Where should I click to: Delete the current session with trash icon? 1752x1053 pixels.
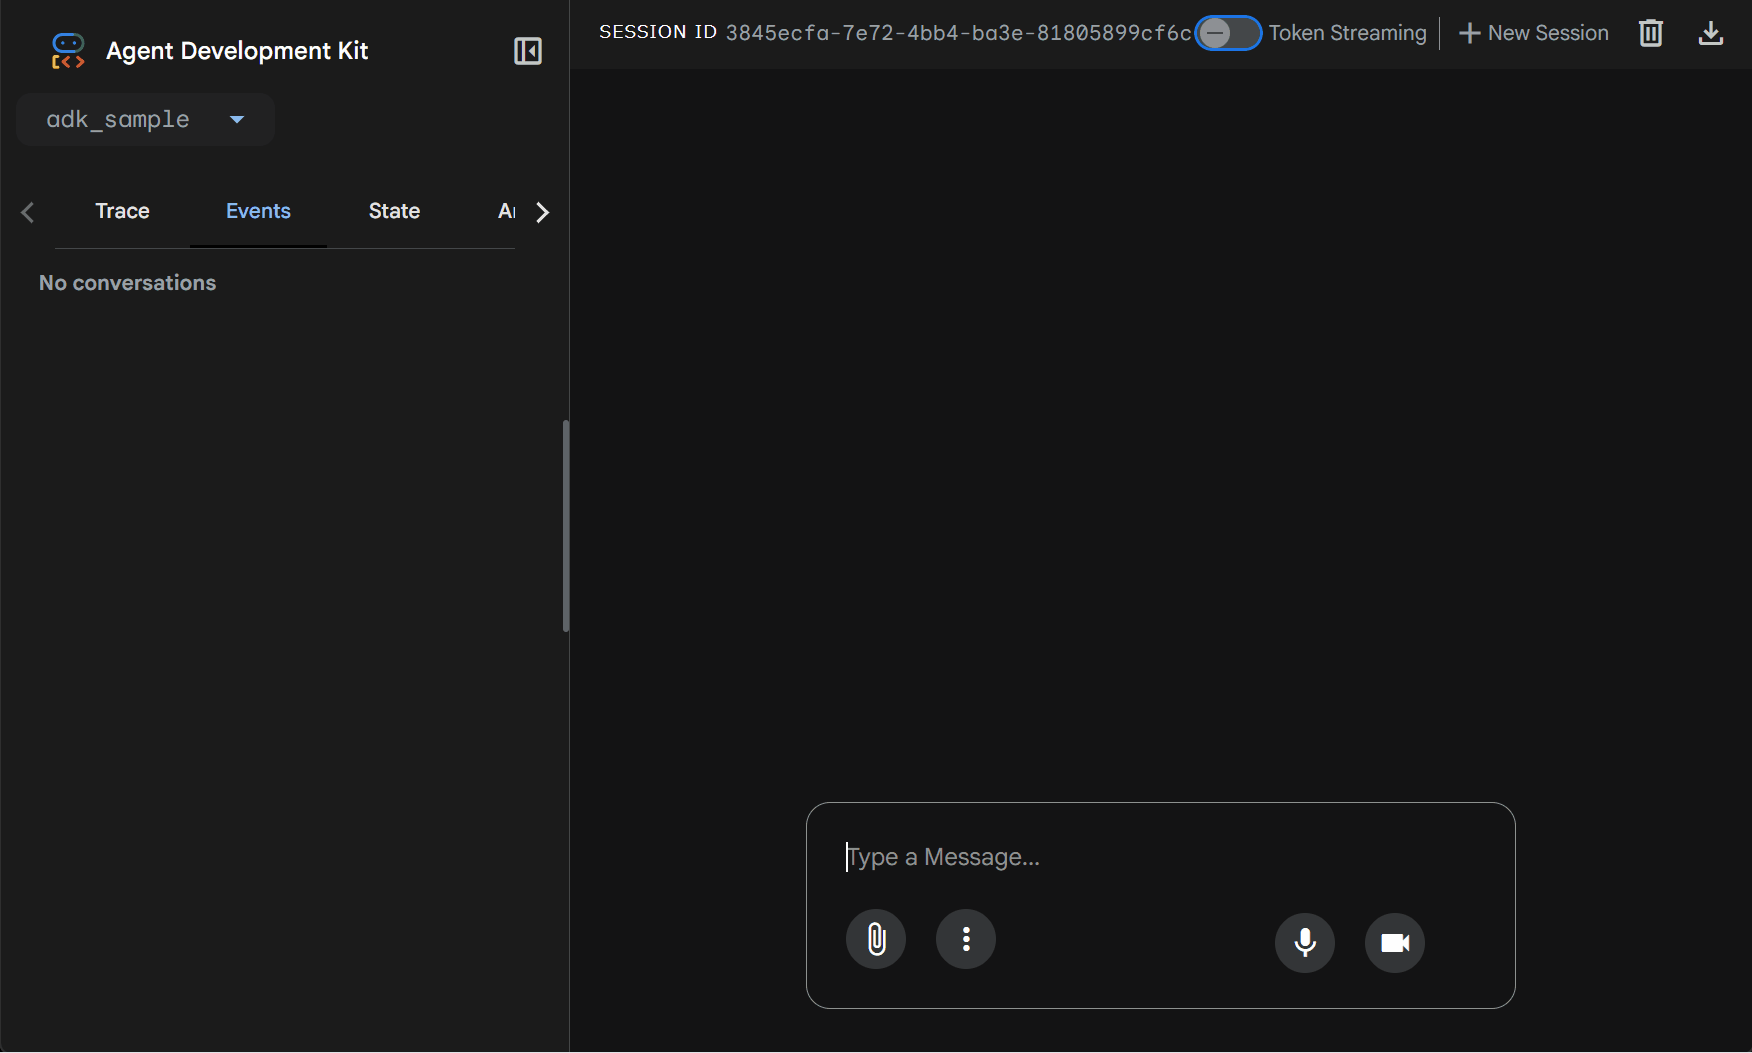click(1650, 33)
